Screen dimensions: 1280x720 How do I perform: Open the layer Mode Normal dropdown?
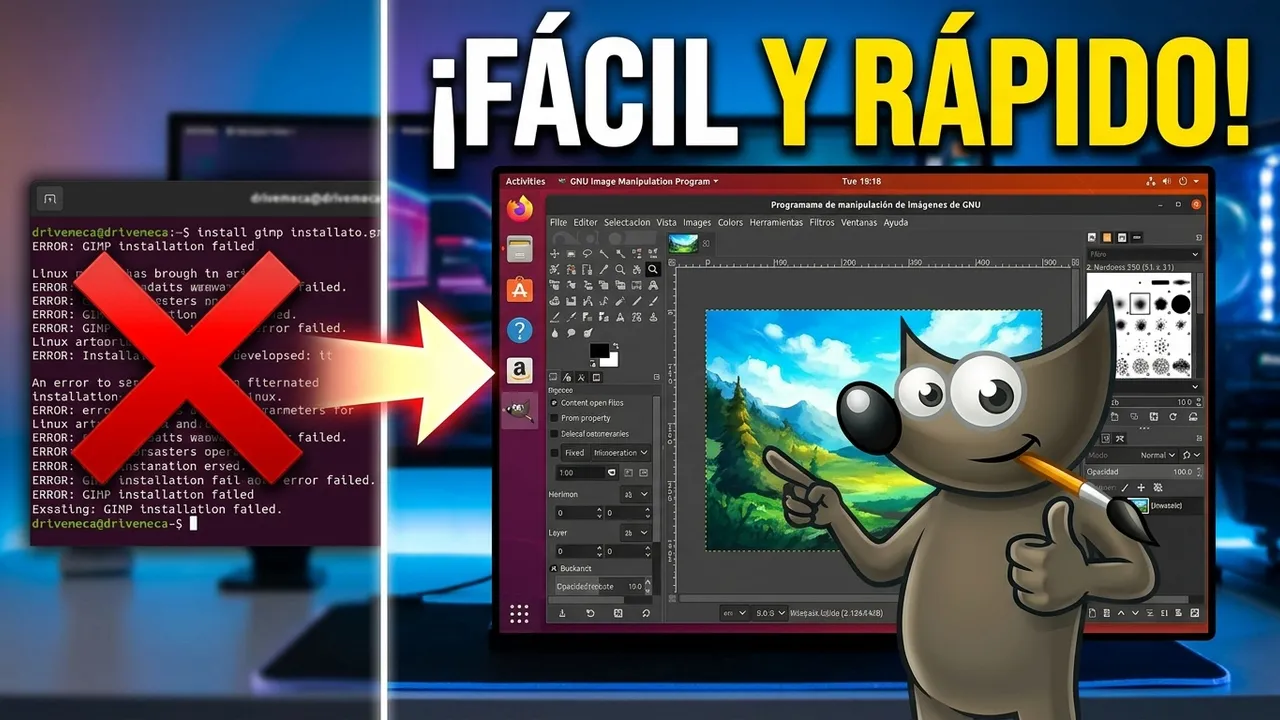pos(1158,455)
